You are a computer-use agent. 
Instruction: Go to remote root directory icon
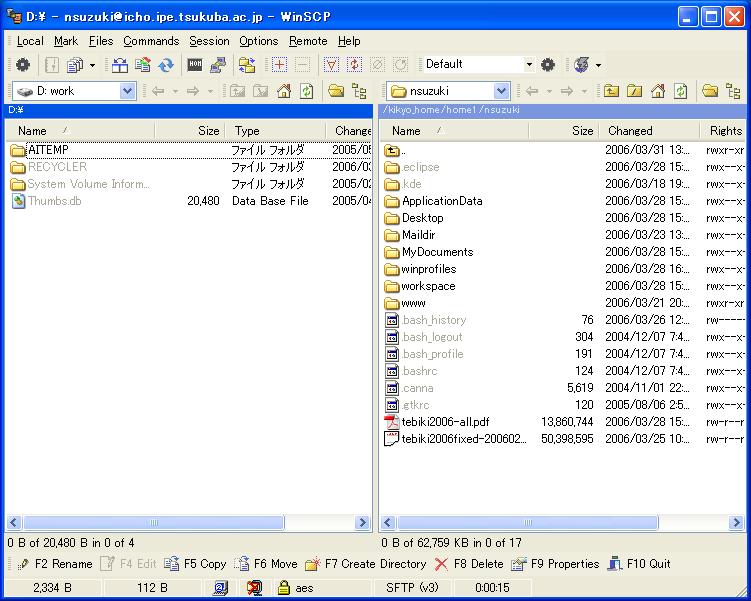pyautogui.click(x=634, y=91)
